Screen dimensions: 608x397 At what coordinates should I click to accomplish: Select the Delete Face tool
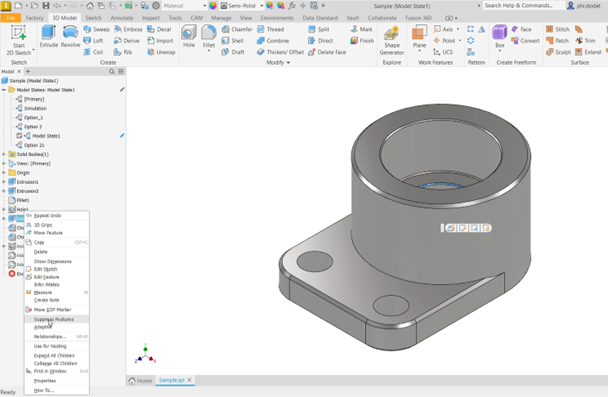(x=327, y=52)
